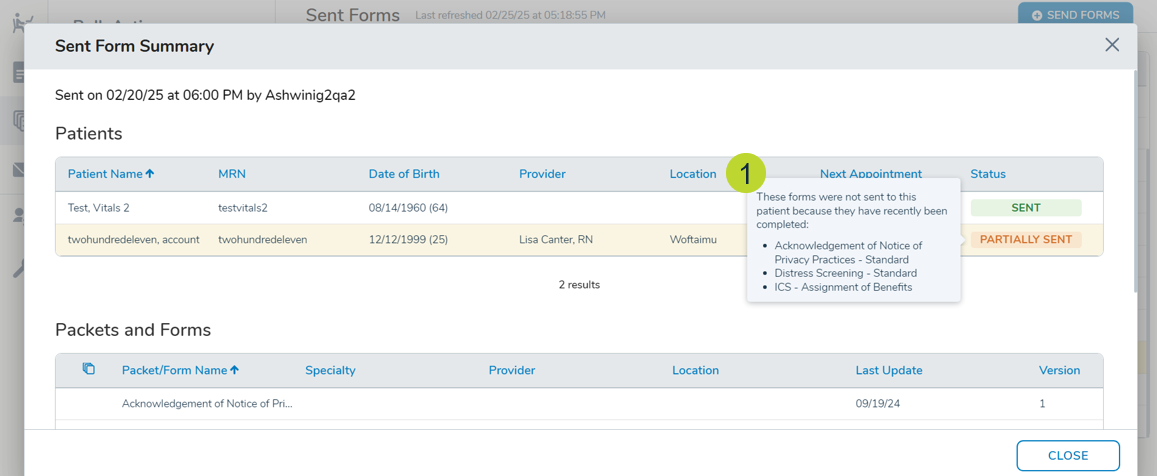Click the plus icon on Send Forms
The width and height of the screenshot is (1157, 476).
[1037, 15]
